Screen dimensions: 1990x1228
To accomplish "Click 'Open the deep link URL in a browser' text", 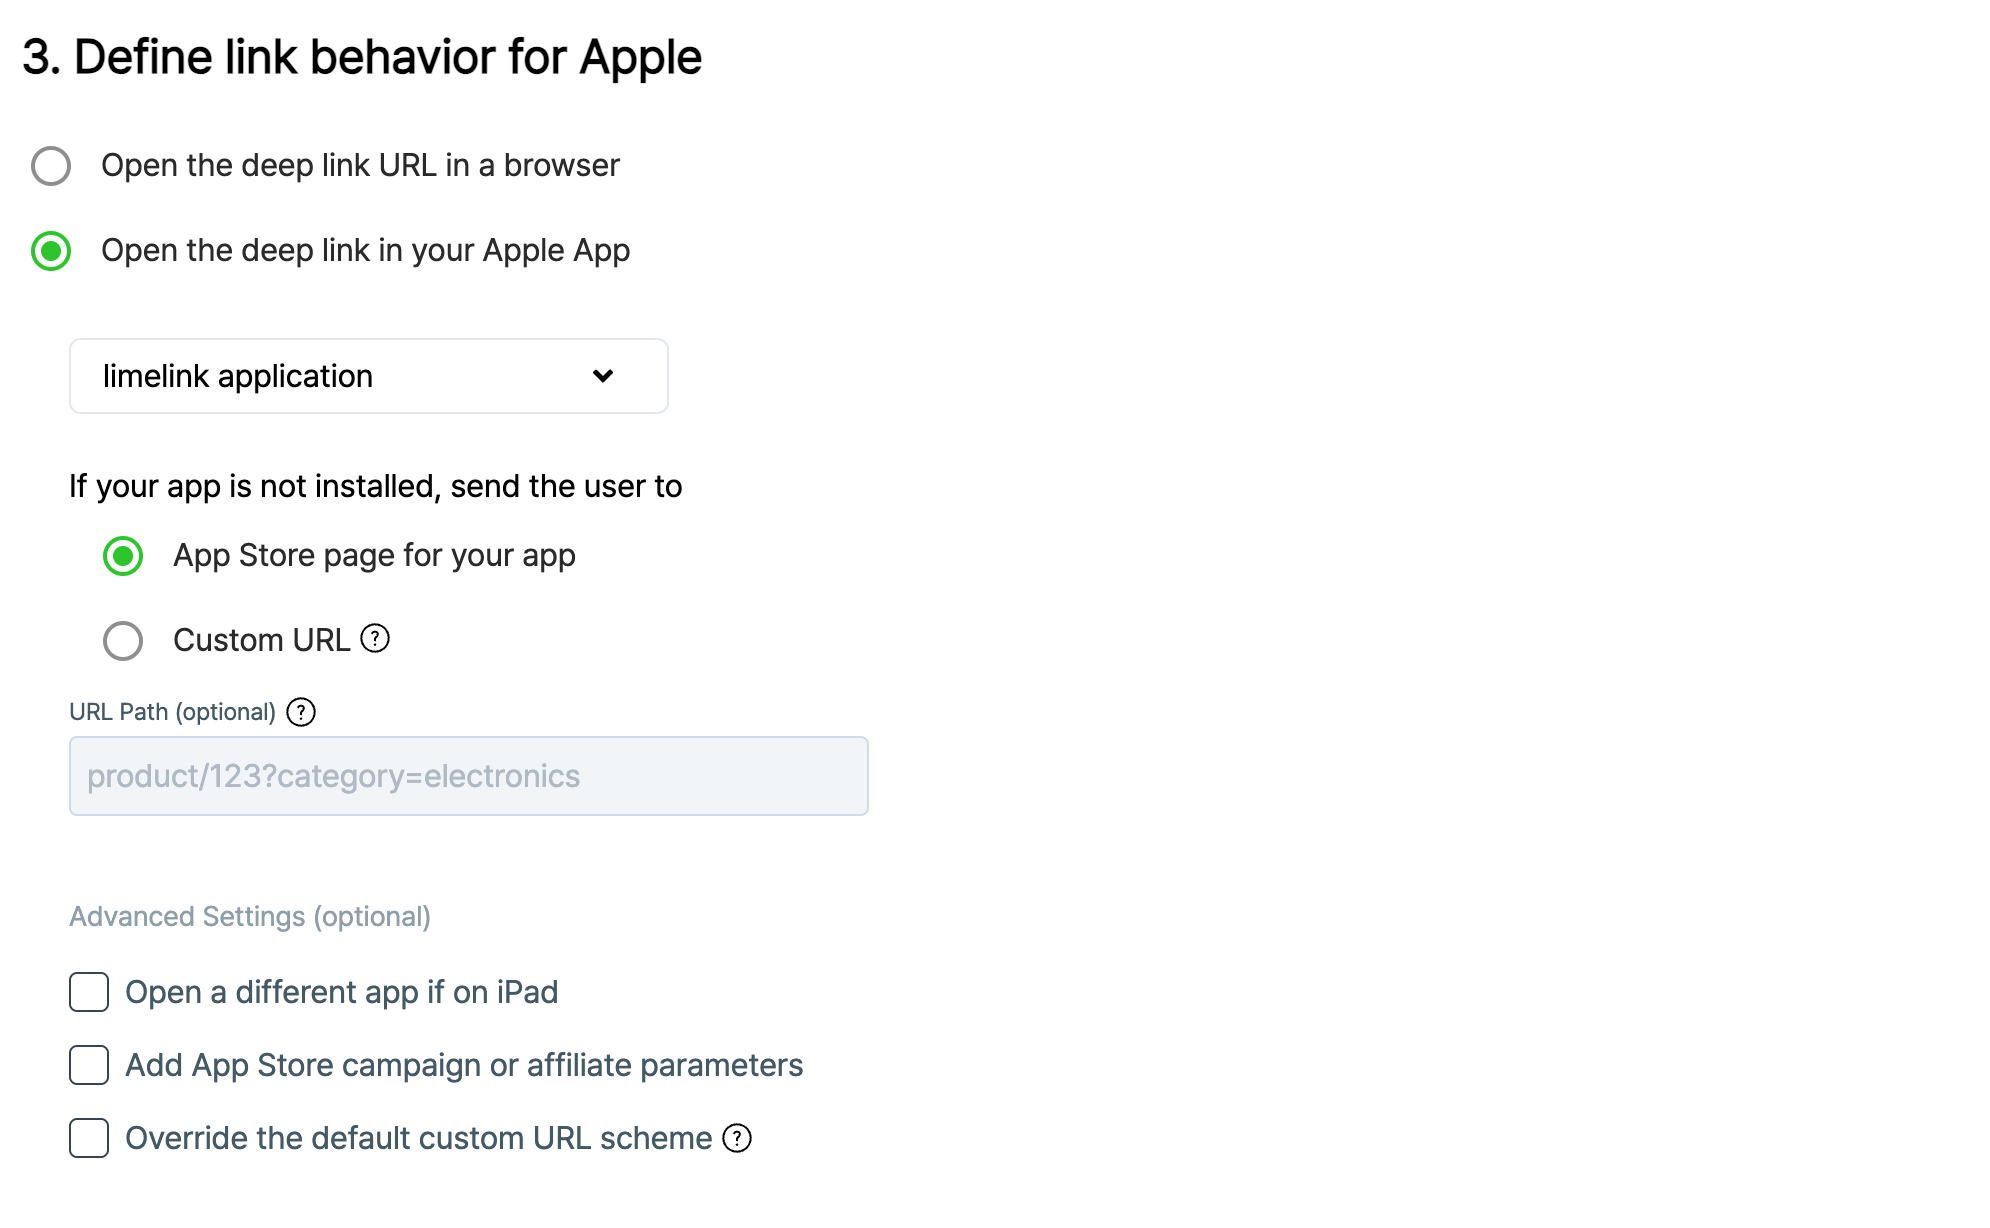I will coord(360,165).
